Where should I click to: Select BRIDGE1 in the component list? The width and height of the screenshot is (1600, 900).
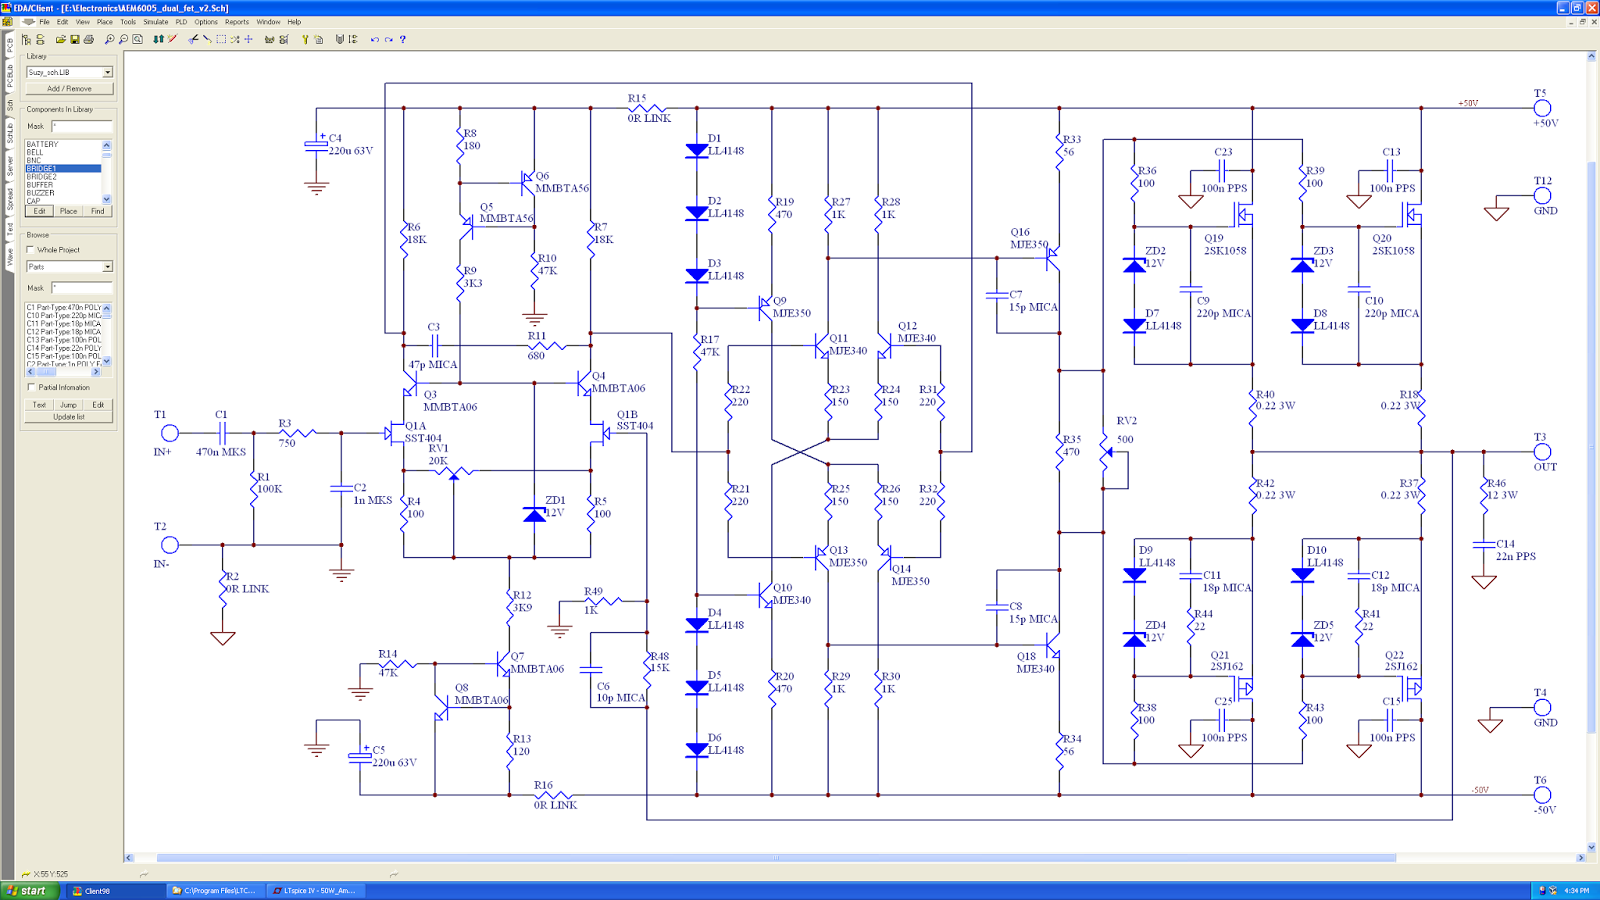point(63,169)
